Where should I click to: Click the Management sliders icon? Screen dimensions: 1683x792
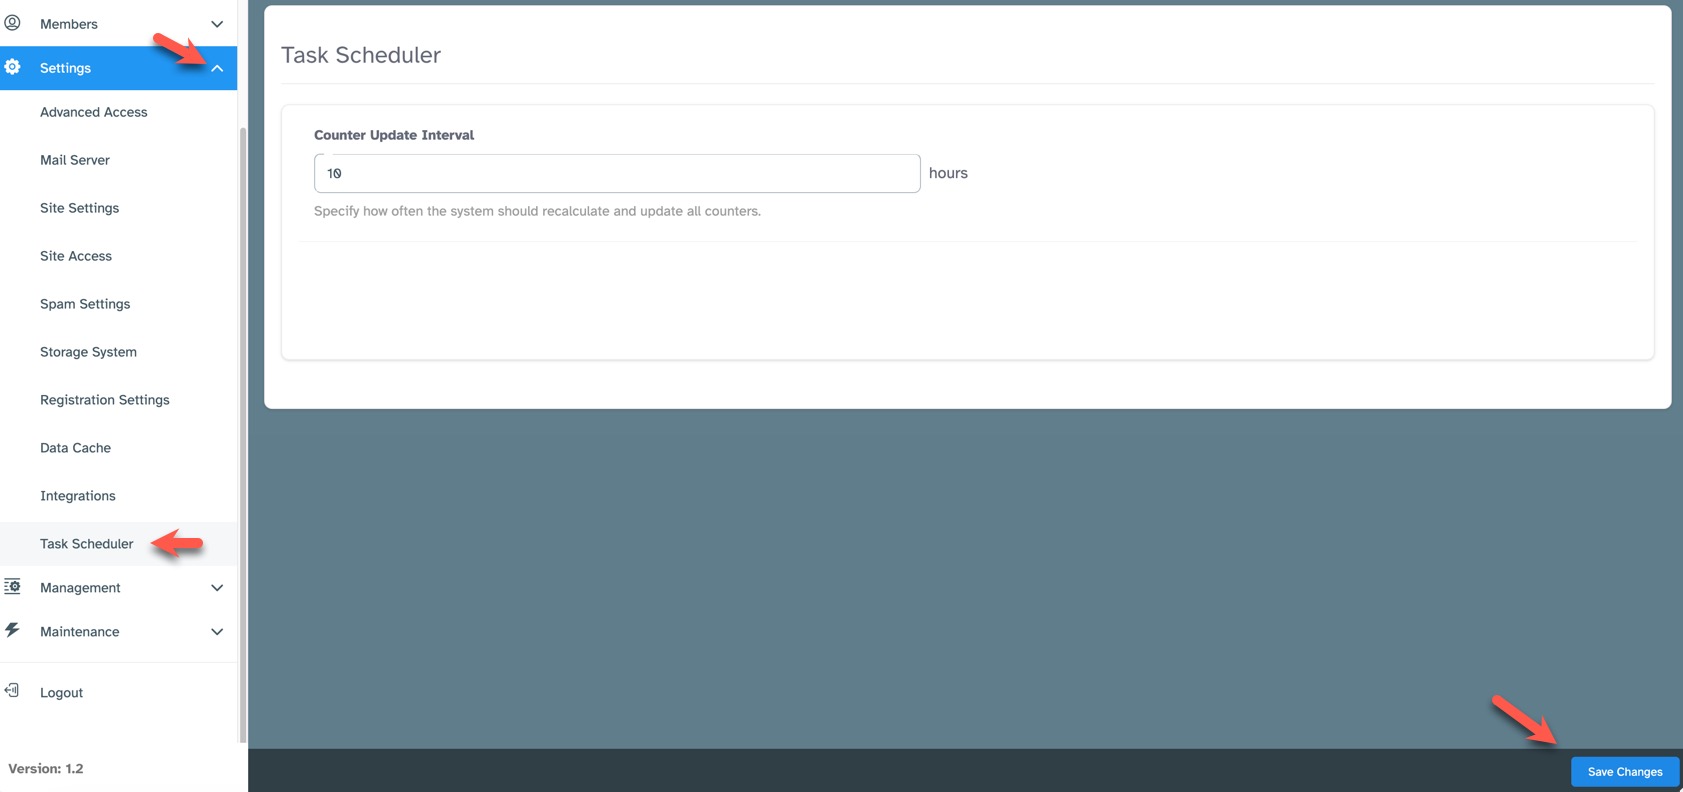pos(13,587)
